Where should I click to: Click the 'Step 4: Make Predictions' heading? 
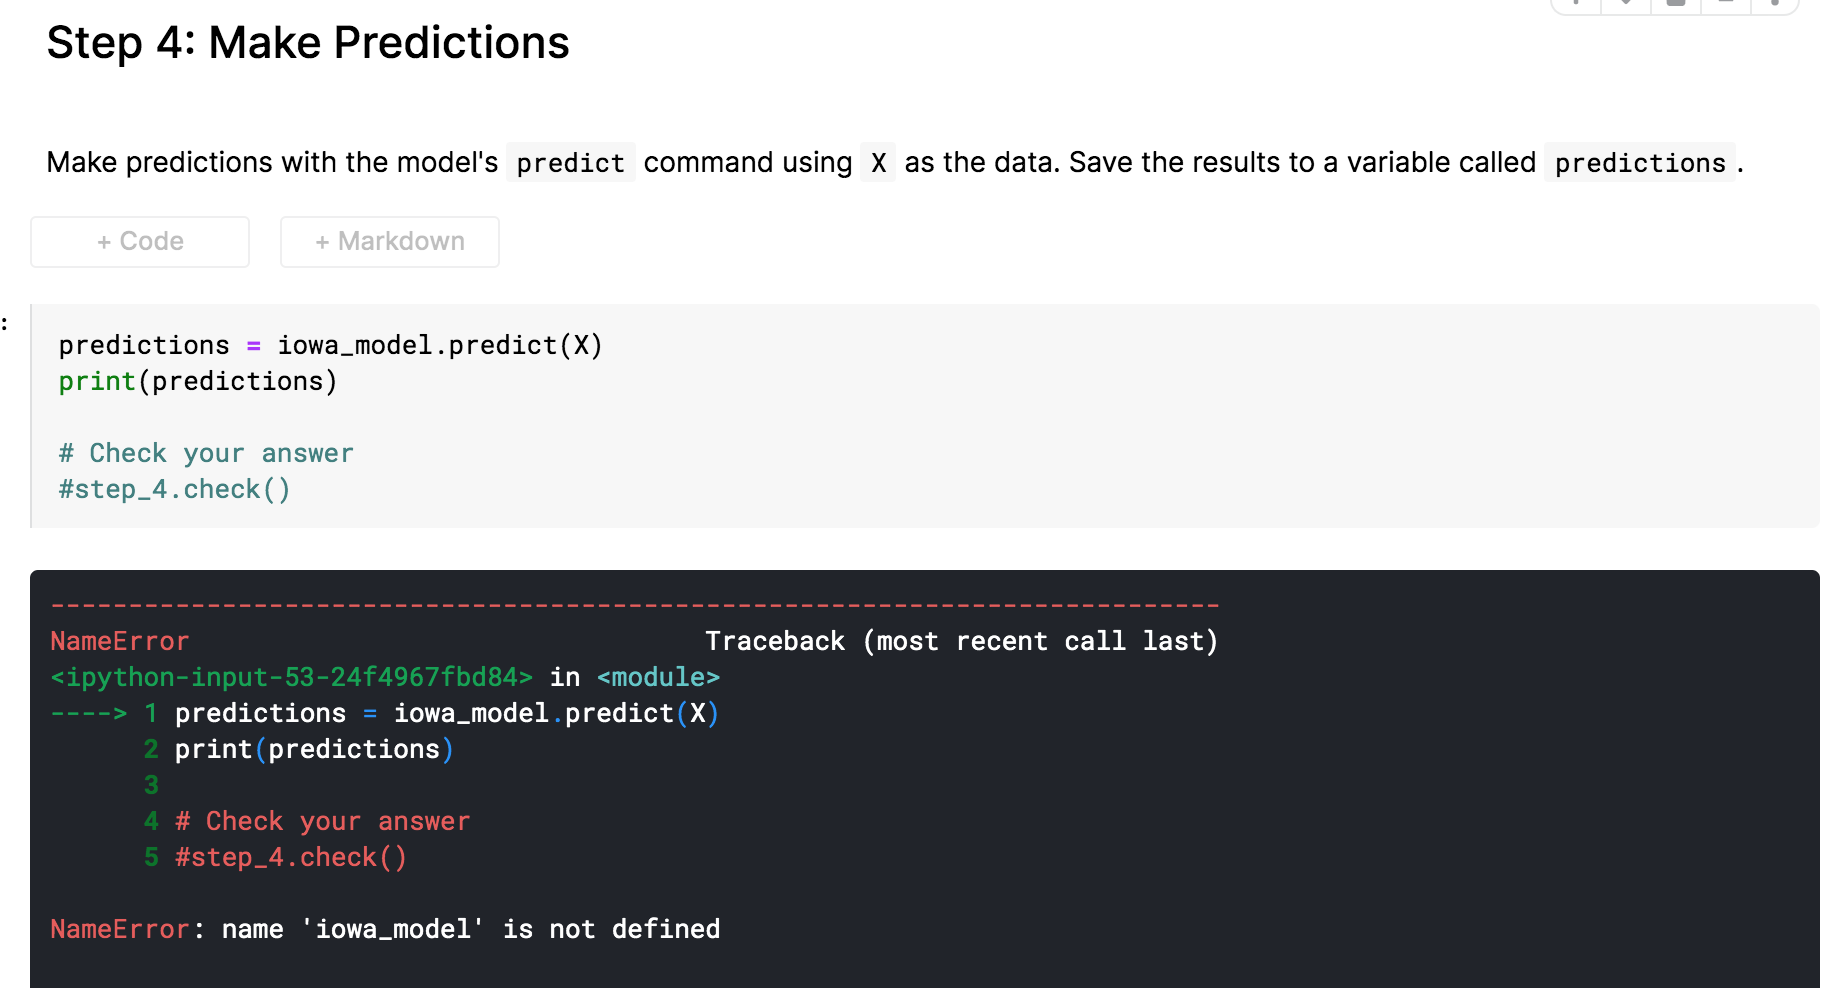click(x=308, y=43)
